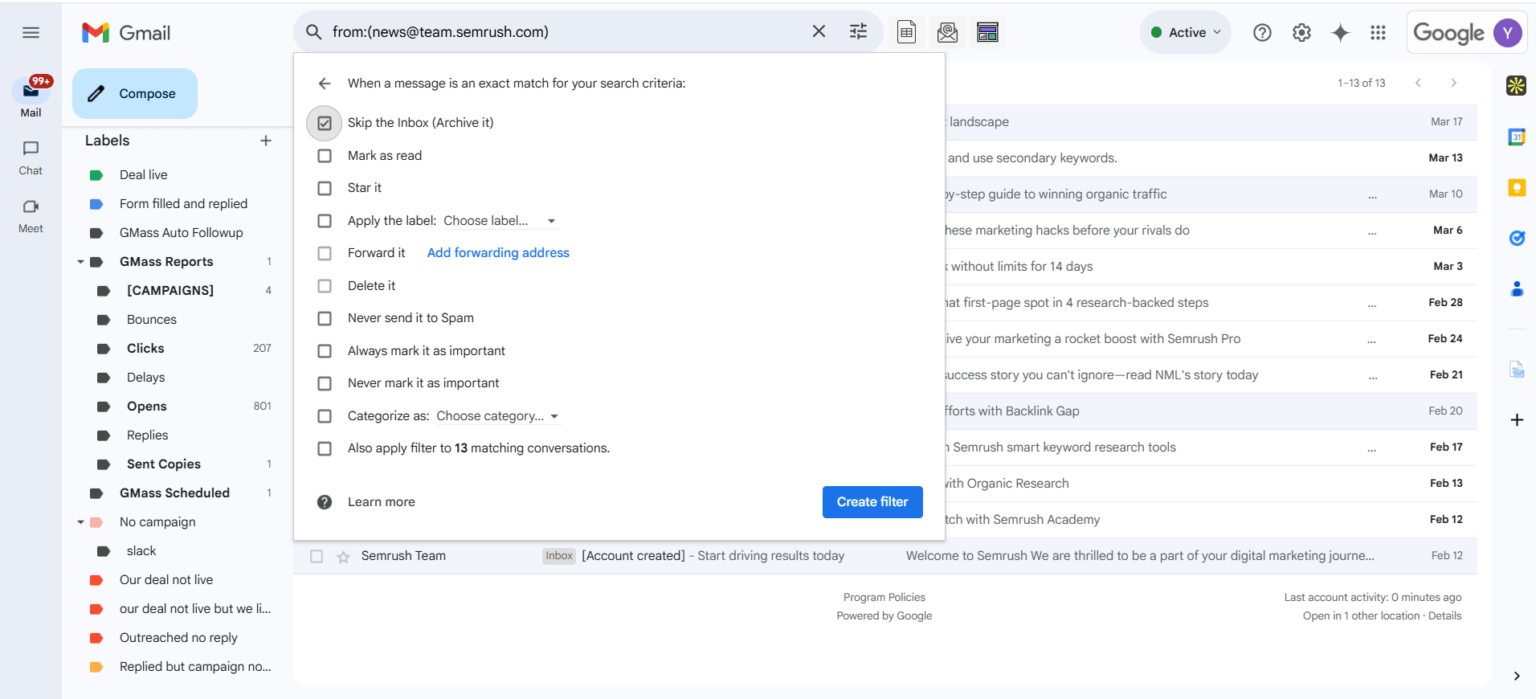Click the Create filter button

tap(872, 501)
